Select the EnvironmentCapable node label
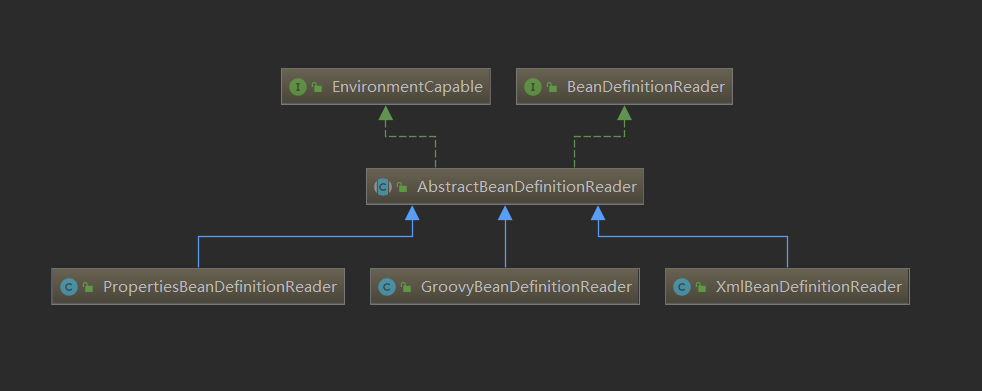 coord(407,87)
